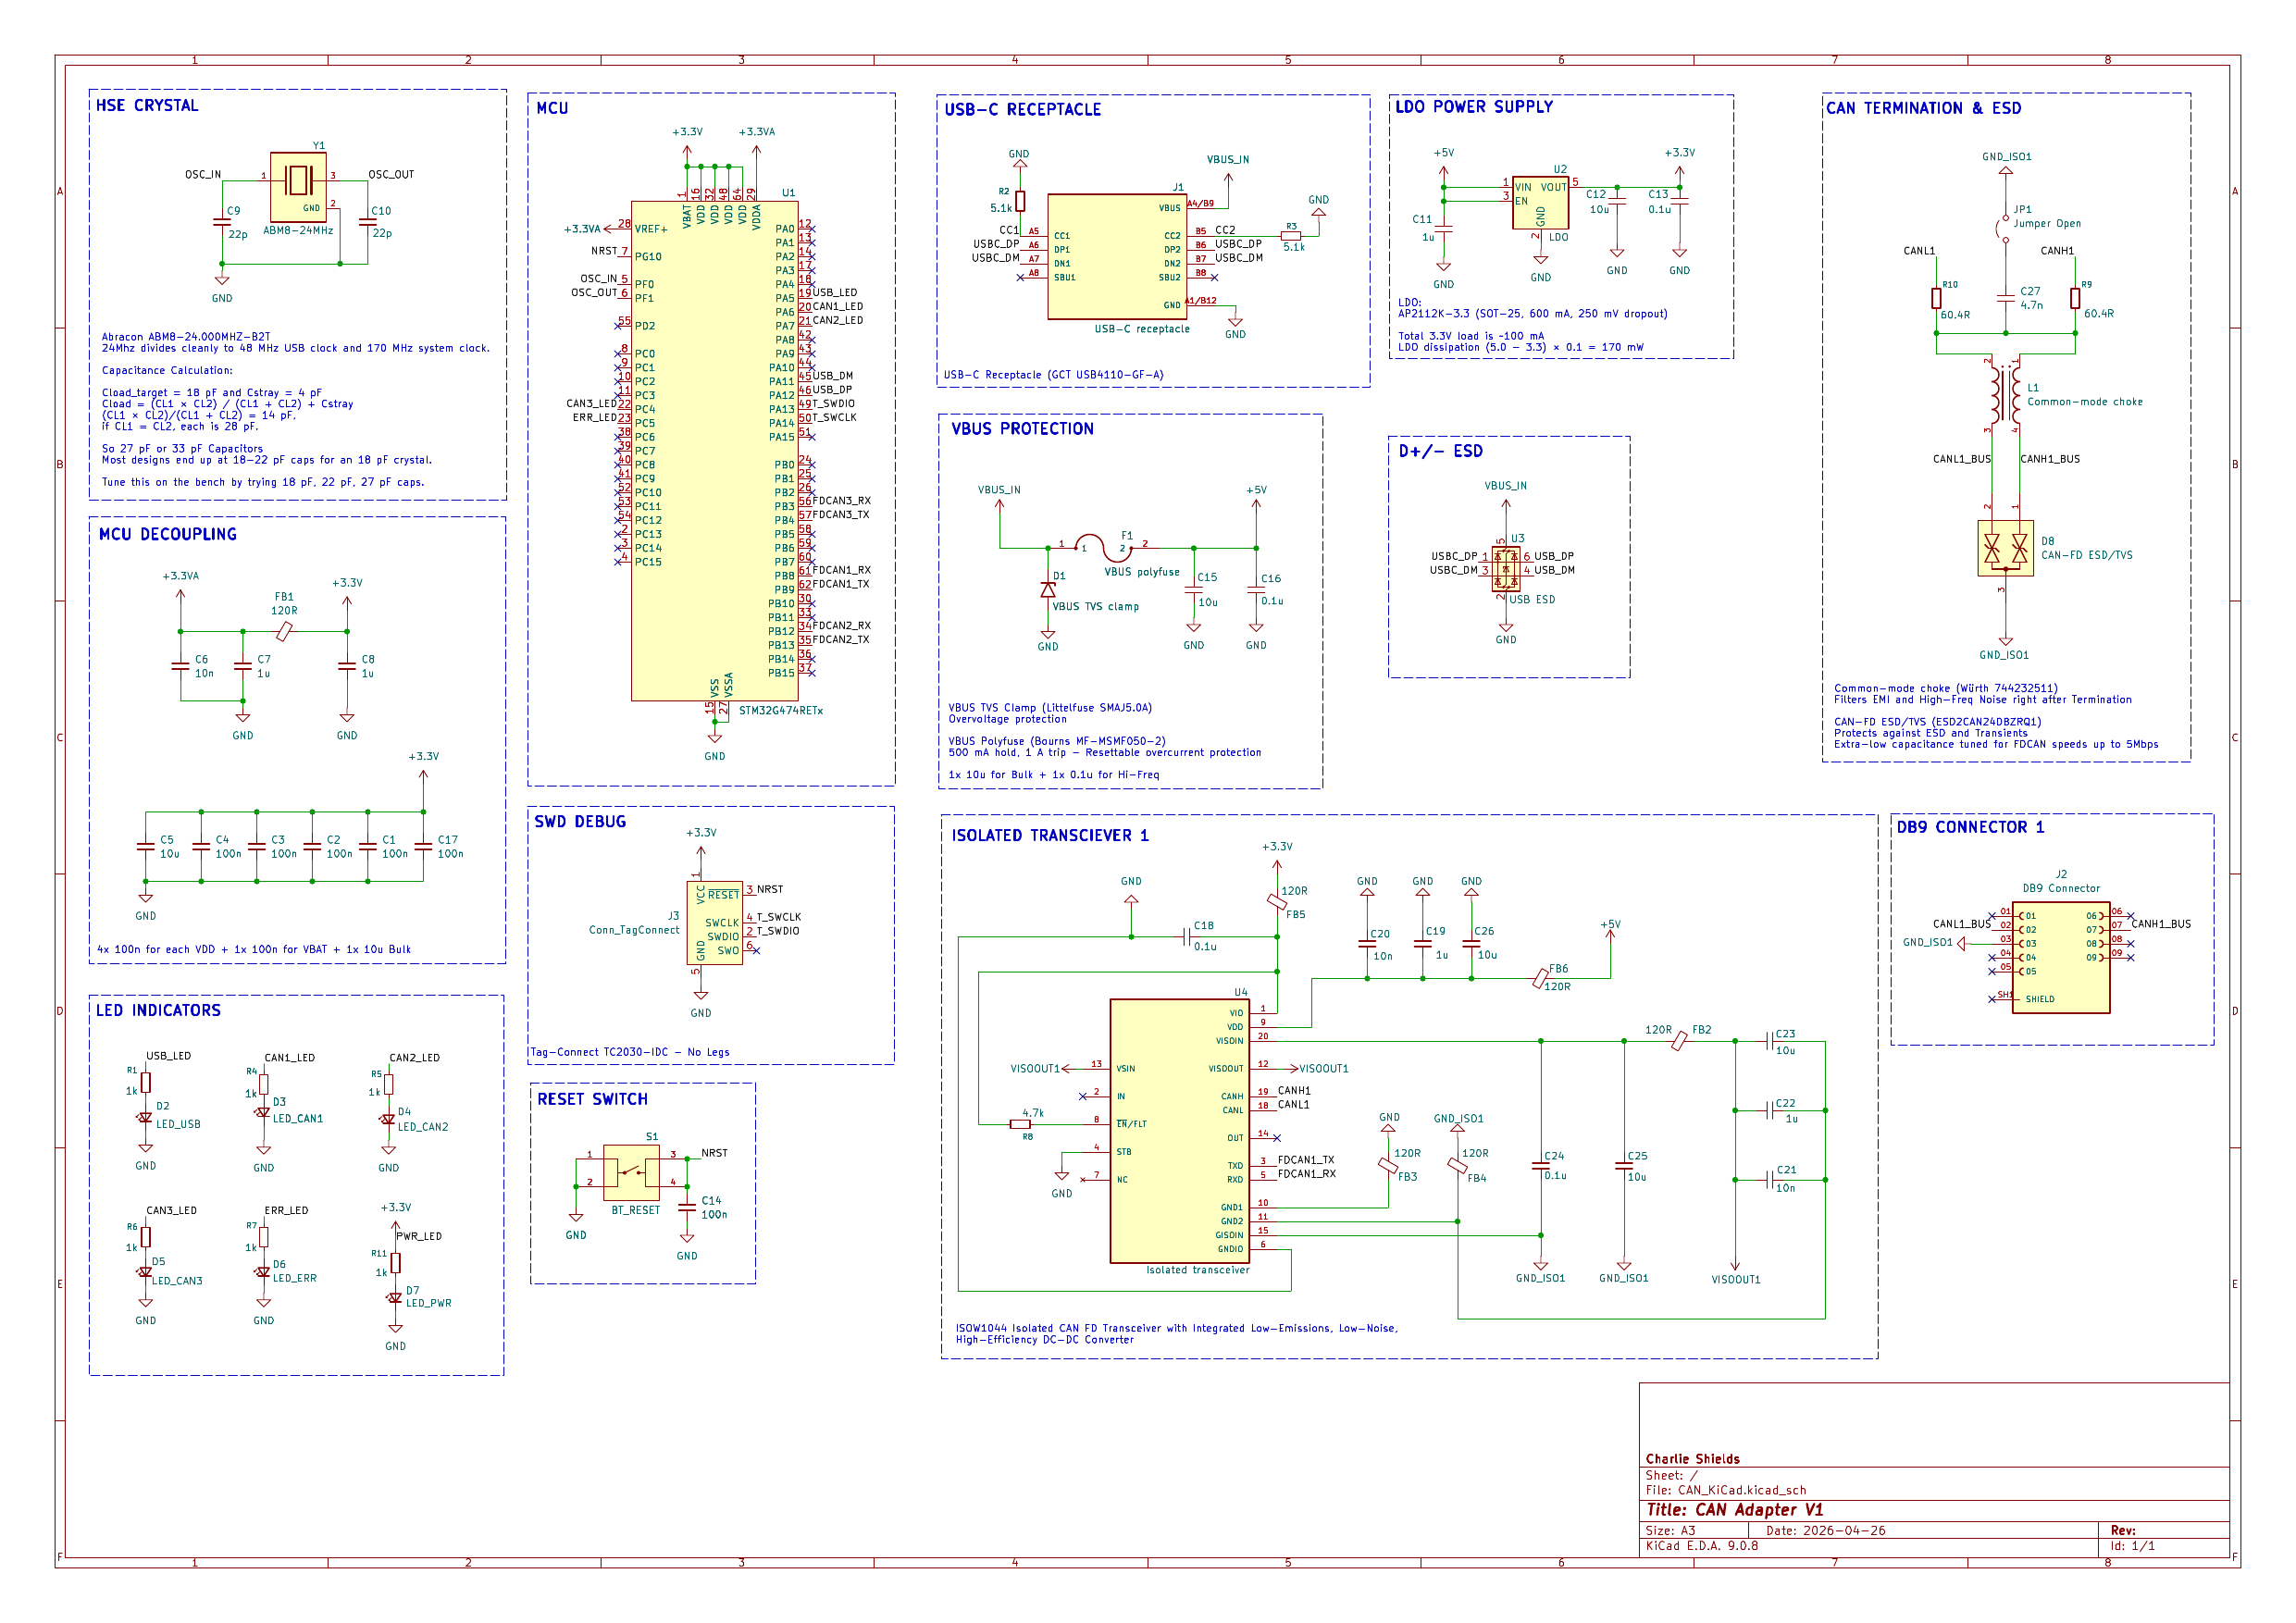The image size is (2296, 1623).
Task: Click the D+/- ESD section title
Action: (1440, 451)
